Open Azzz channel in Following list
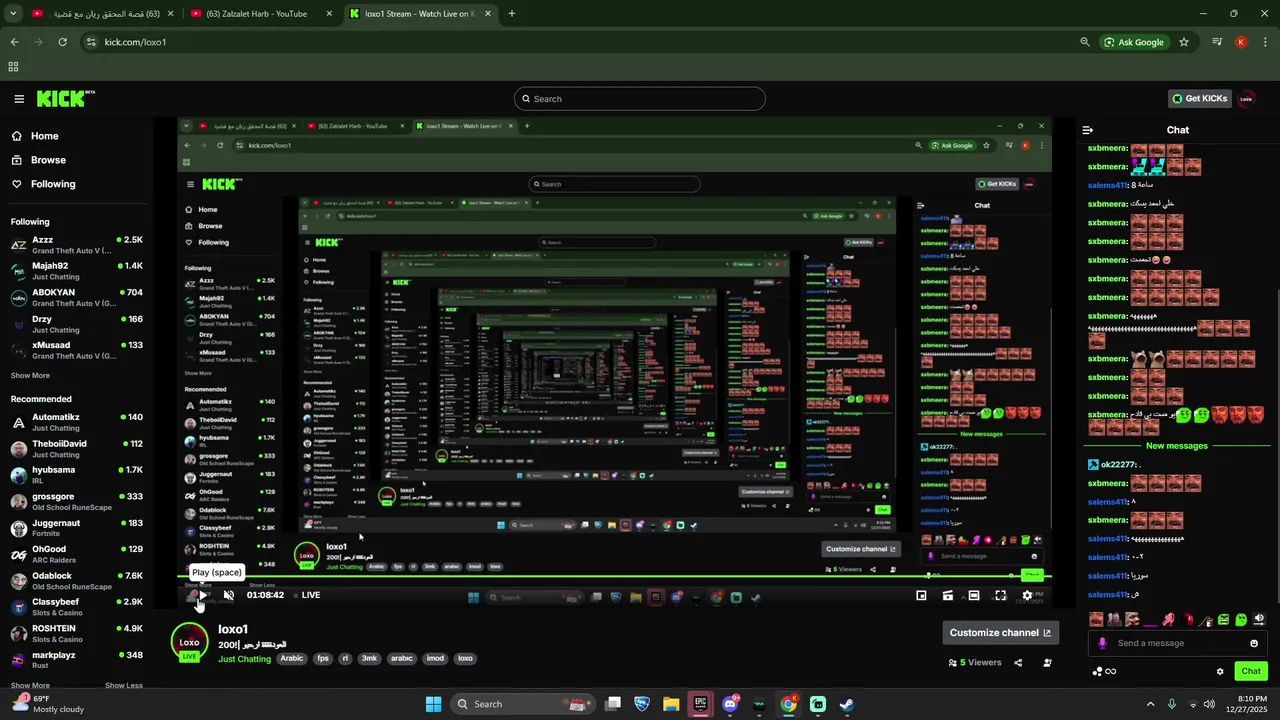 76,245
